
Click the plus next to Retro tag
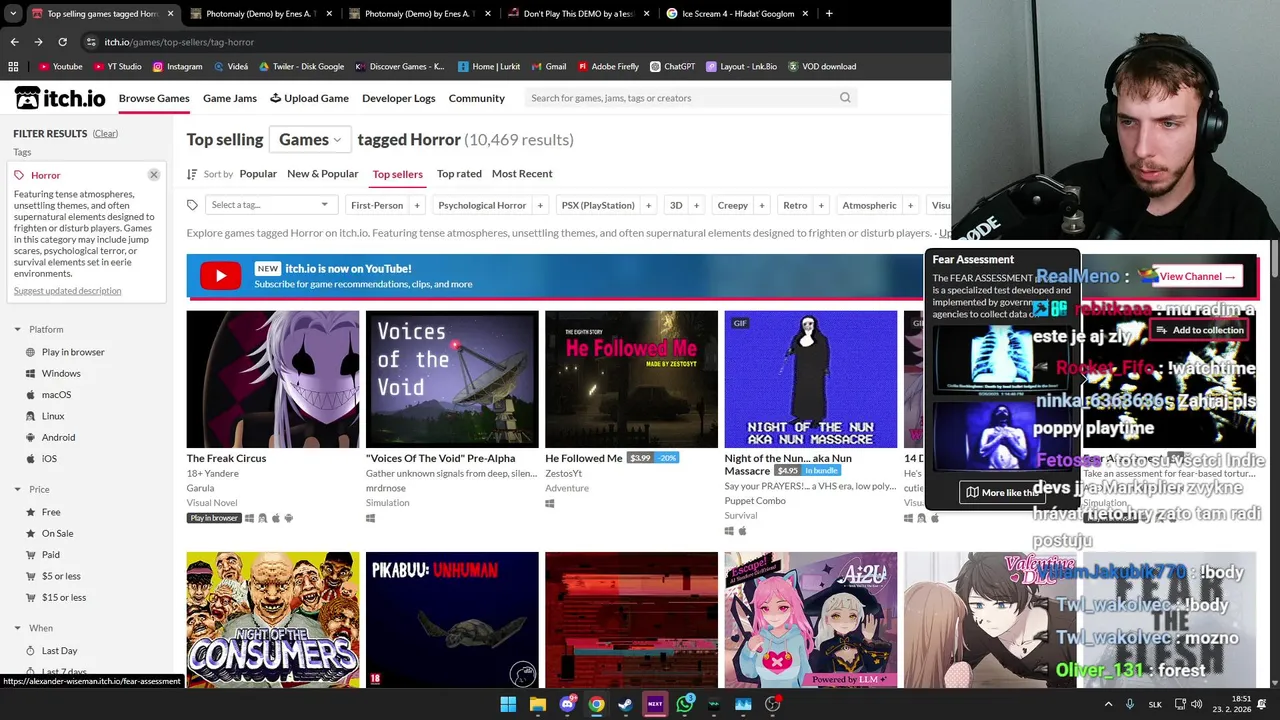coord(821,205)
